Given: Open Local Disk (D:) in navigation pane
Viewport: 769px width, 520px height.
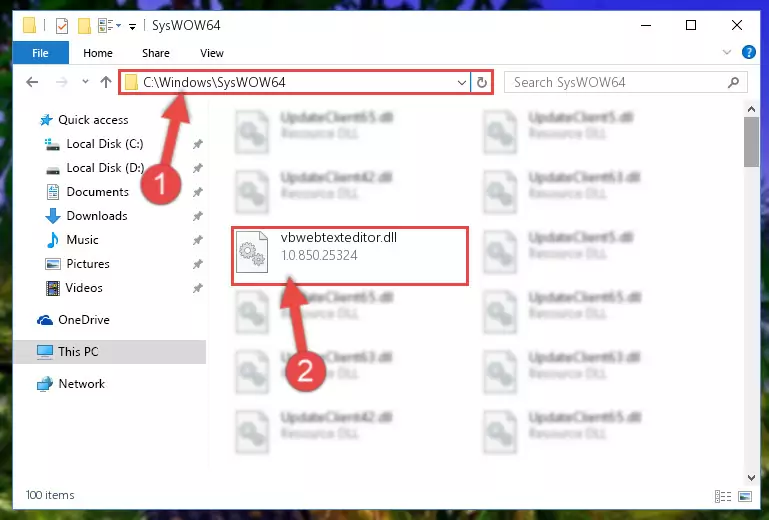Looking at the screenshot, I should (x=105, y=168).
